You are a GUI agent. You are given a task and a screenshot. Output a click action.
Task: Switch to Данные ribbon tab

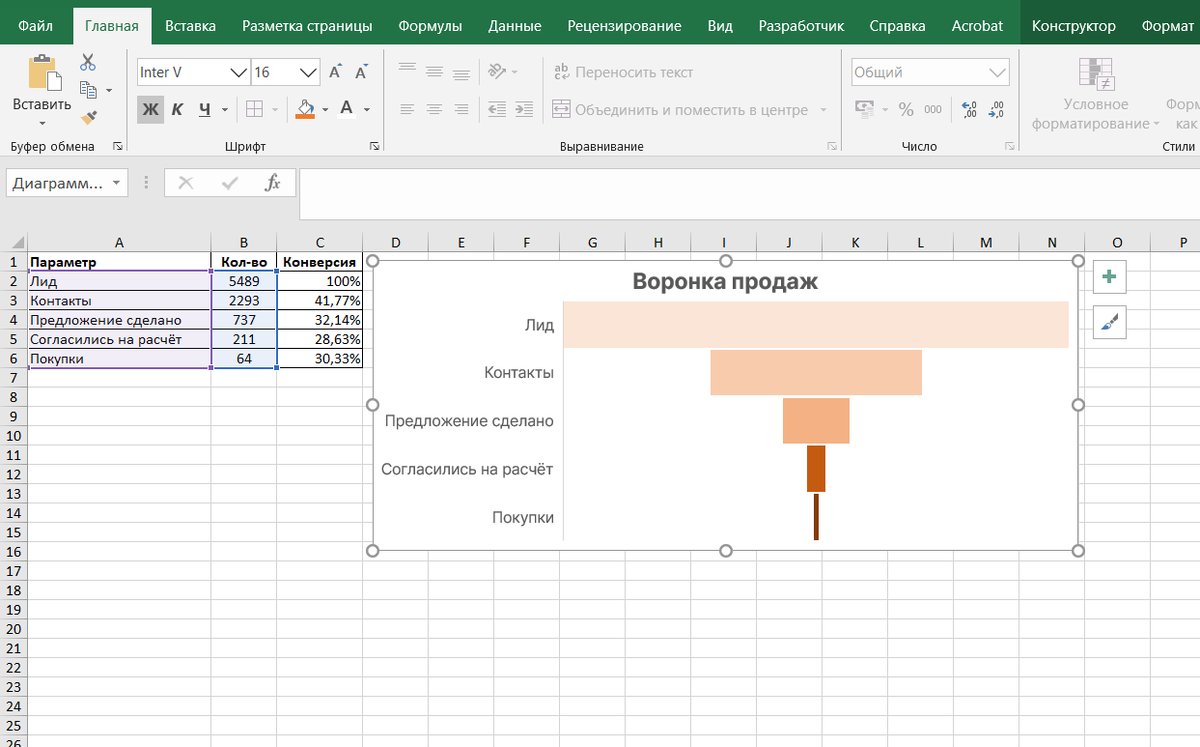(515, 26)
